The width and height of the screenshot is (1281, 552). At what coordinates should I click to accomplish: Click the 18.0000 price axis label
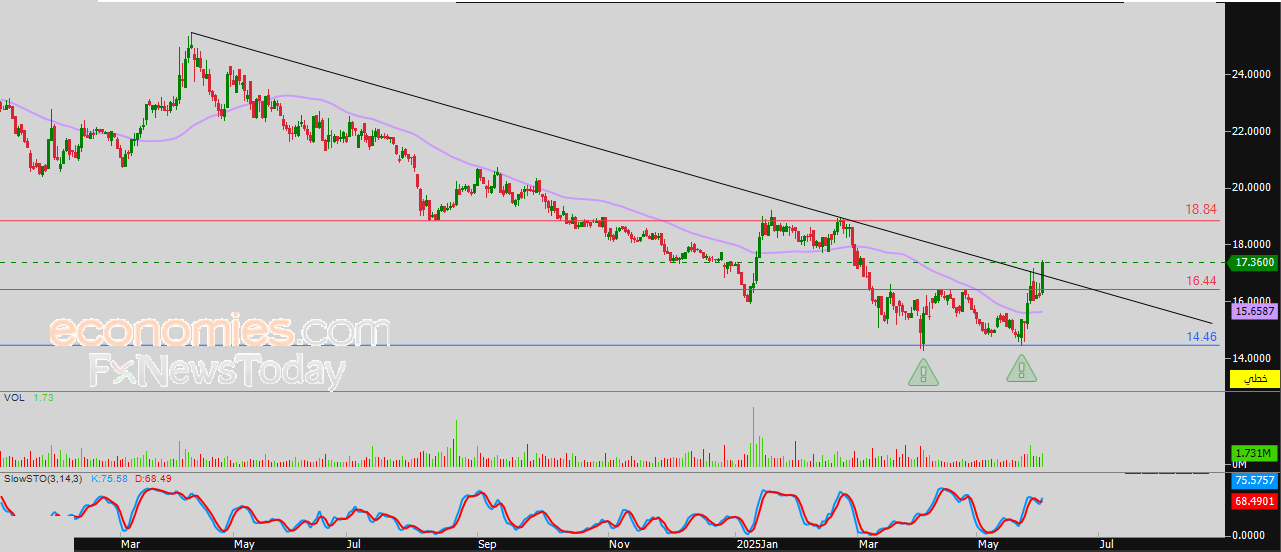point(1251,244)
